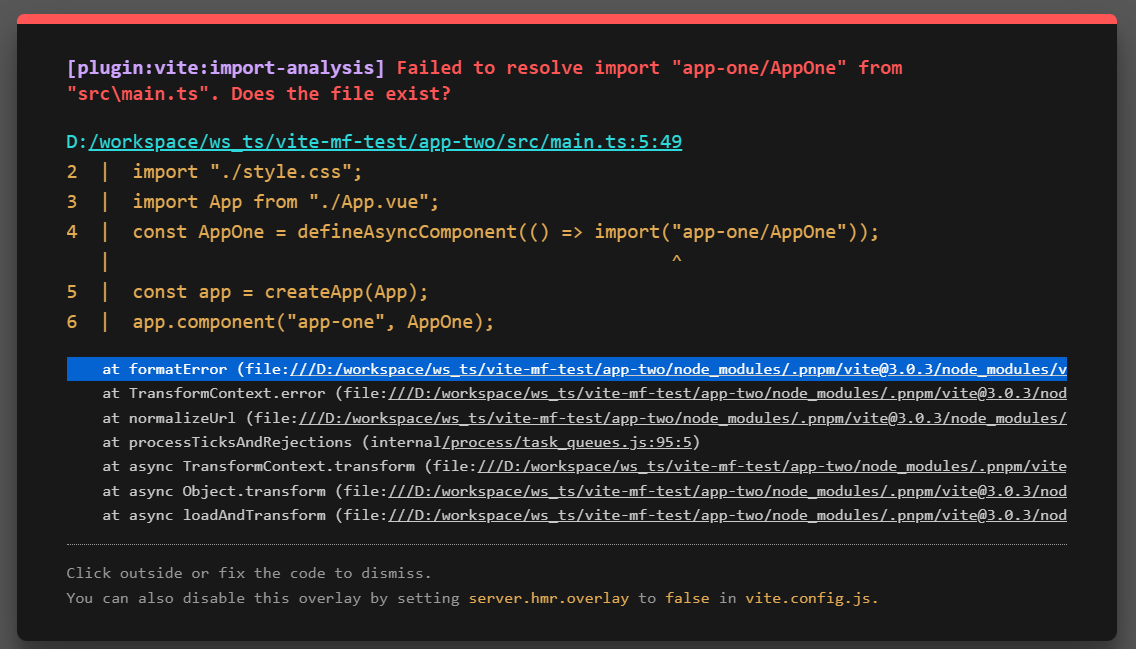Click the 'false' value in overlay tip
The height and width of the screenshot is (649, 1136).
coord(687,598)
